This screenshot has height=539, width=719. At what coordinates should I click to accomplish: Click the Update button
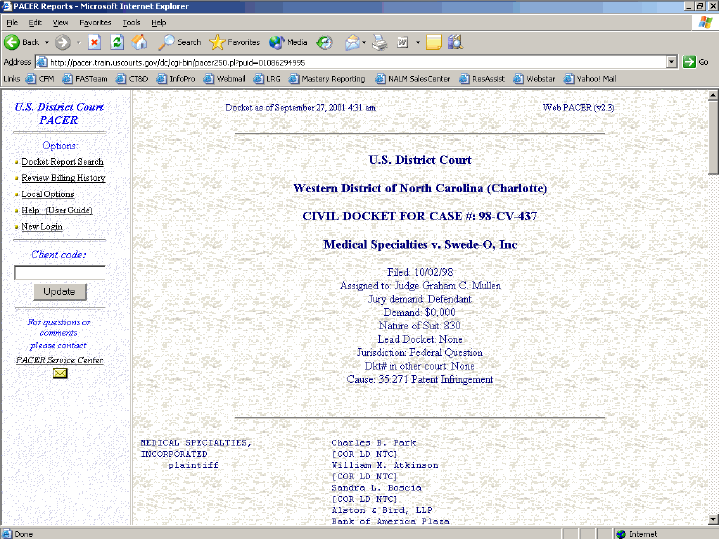[60, 292]
